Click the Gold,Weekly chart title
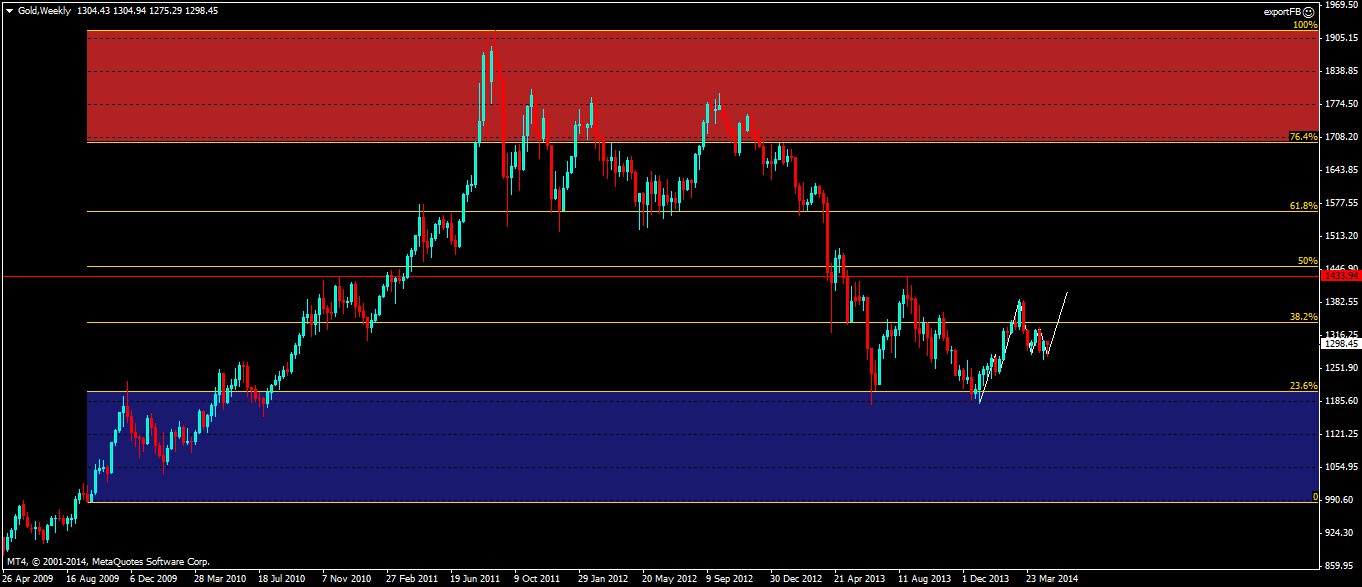The image size is (1362, 587). tap(44, 10)
